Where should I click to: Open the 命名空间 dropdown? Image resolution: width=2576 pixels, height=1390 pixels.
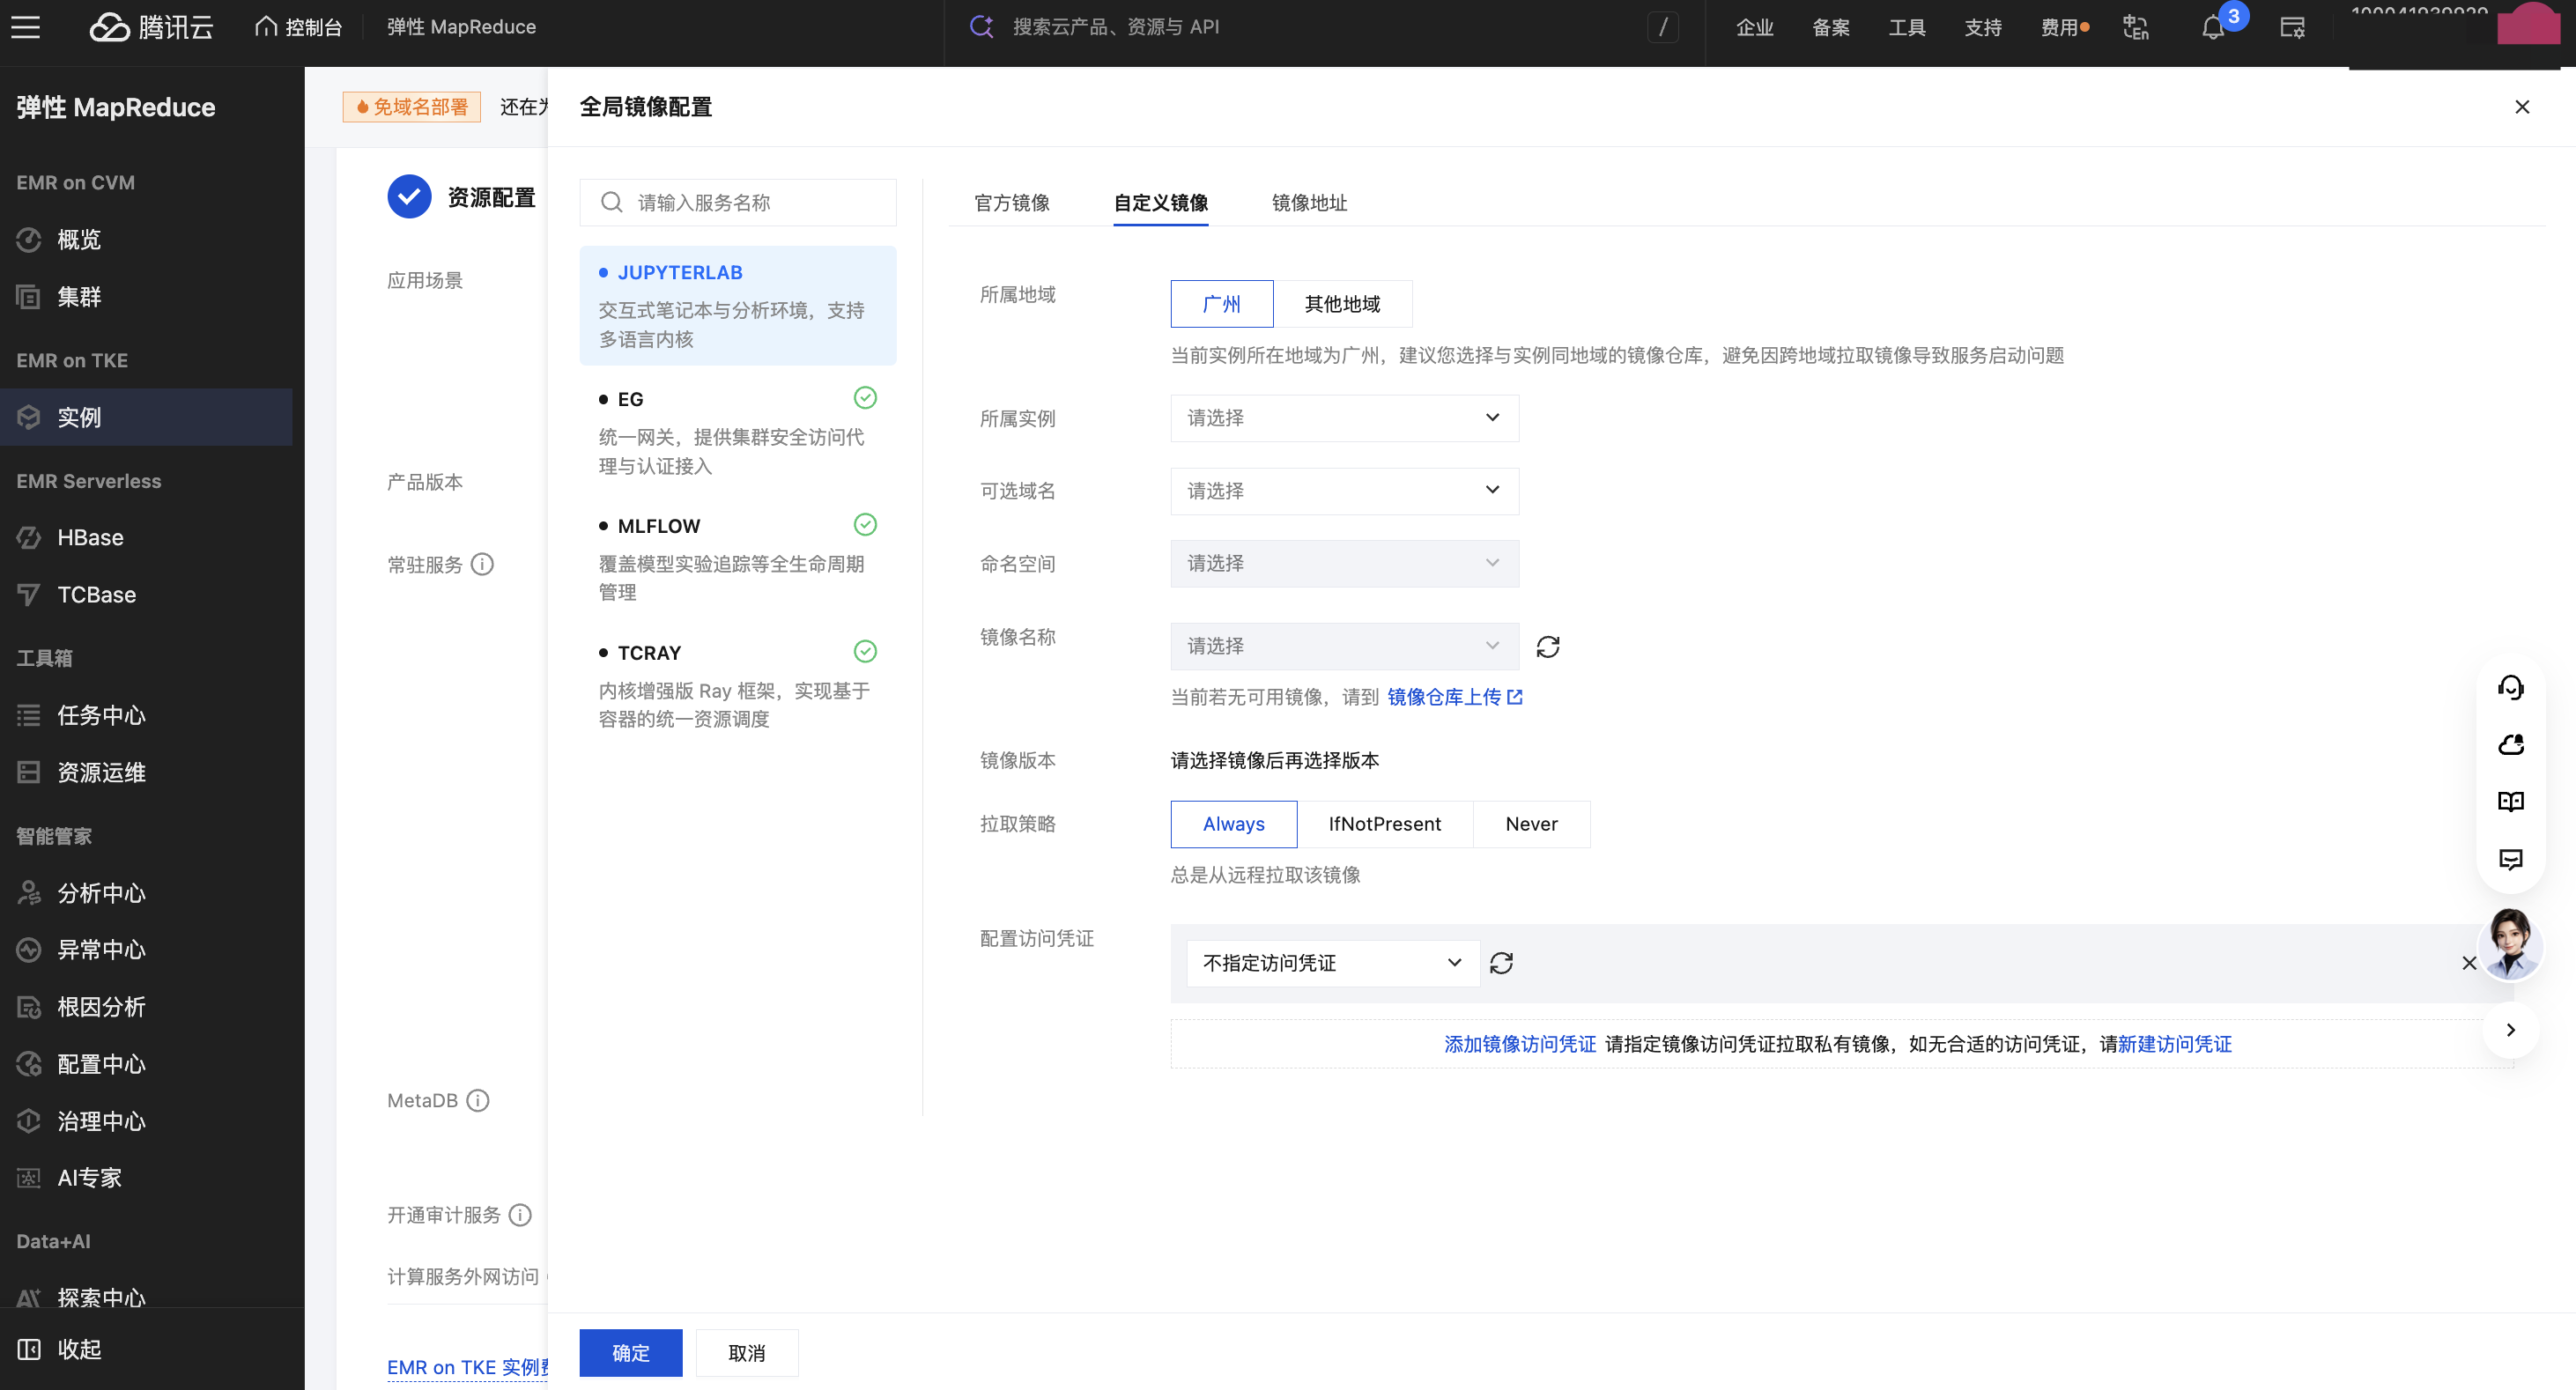[1344, 563]
